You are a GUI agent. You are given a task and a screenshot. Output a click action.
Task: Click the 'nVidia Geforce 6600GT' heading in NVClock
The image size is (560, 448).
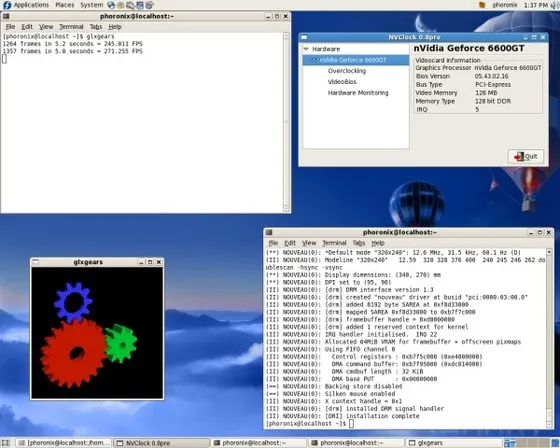(x=469, y=48)
